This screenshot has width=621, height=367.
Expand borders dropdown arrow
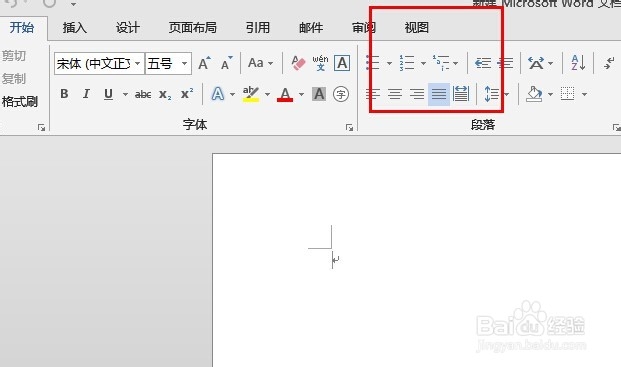(x=584, y=94)
